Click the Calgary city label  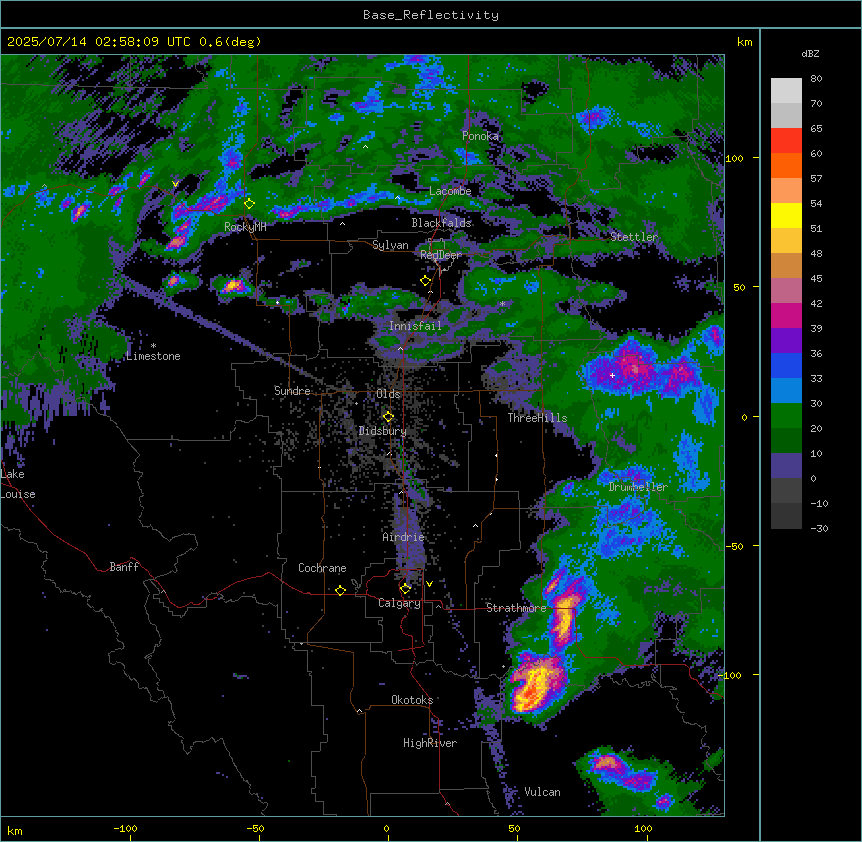(x=399, y=603)
